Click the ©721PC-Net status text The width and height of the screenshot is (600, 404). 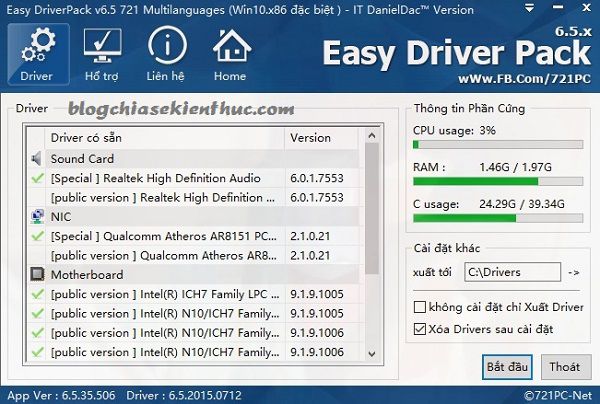(558, 395)
